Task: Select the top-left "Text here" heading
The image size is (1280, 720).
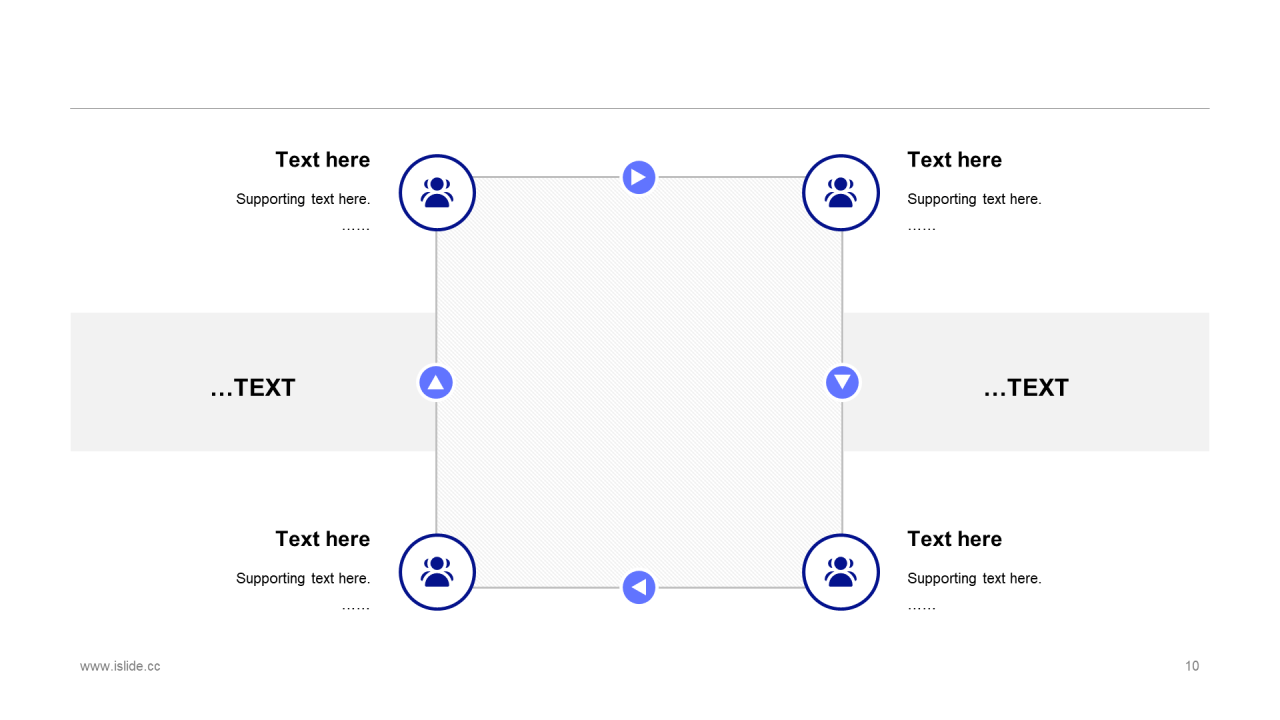Action: [322, 160]
